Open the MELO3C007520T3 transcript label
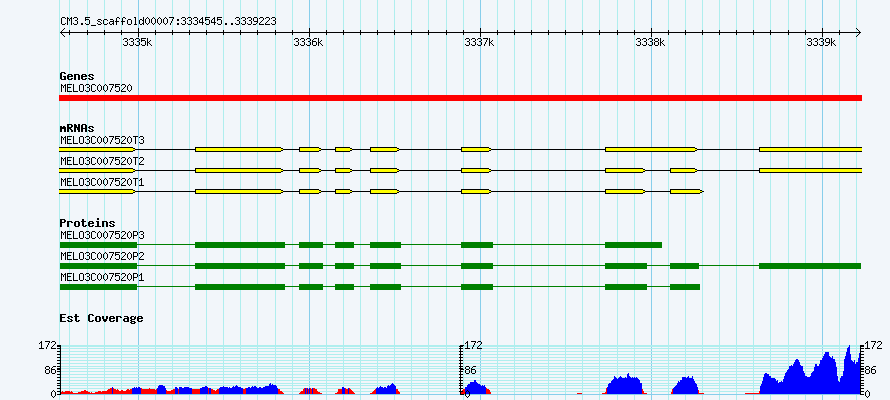This screenshot has height=400, width=890. tap(102, 140)
